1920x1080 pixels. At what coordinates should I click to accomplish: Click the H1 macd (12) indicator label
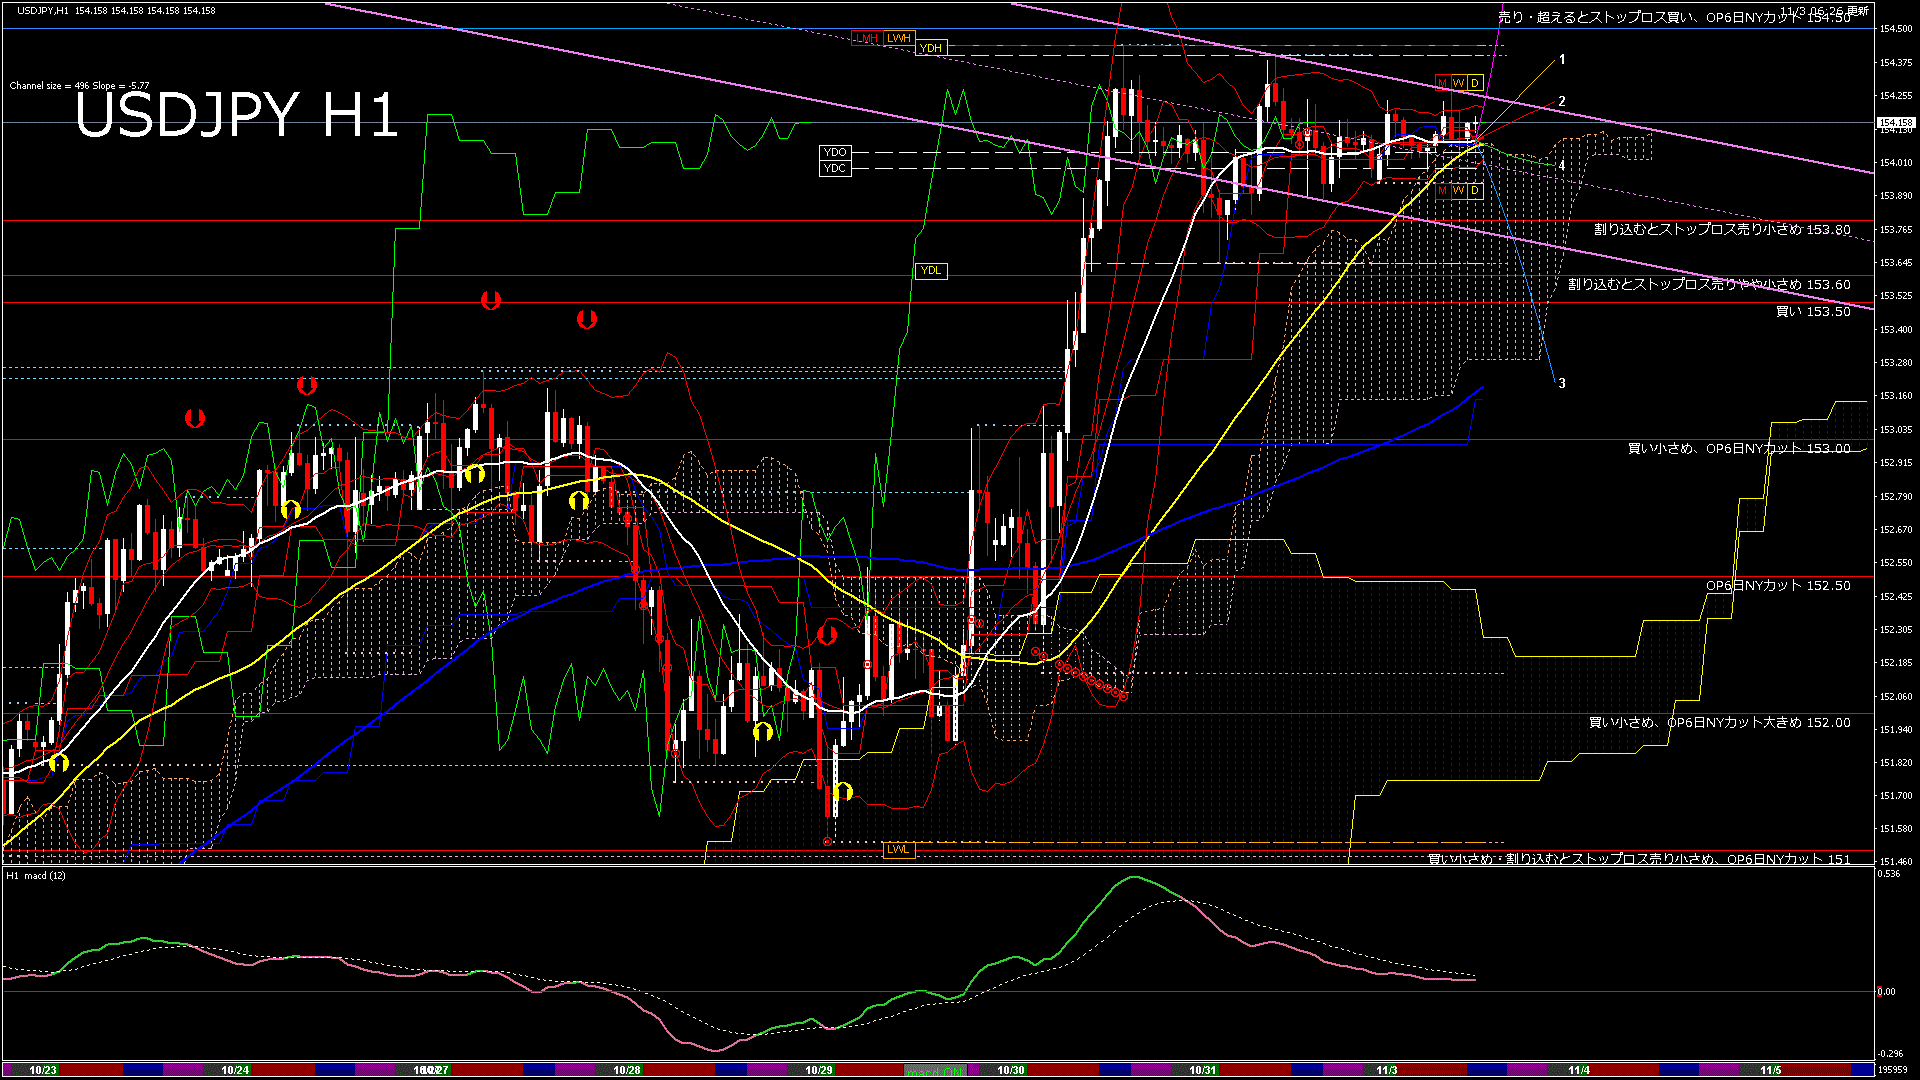37,876
